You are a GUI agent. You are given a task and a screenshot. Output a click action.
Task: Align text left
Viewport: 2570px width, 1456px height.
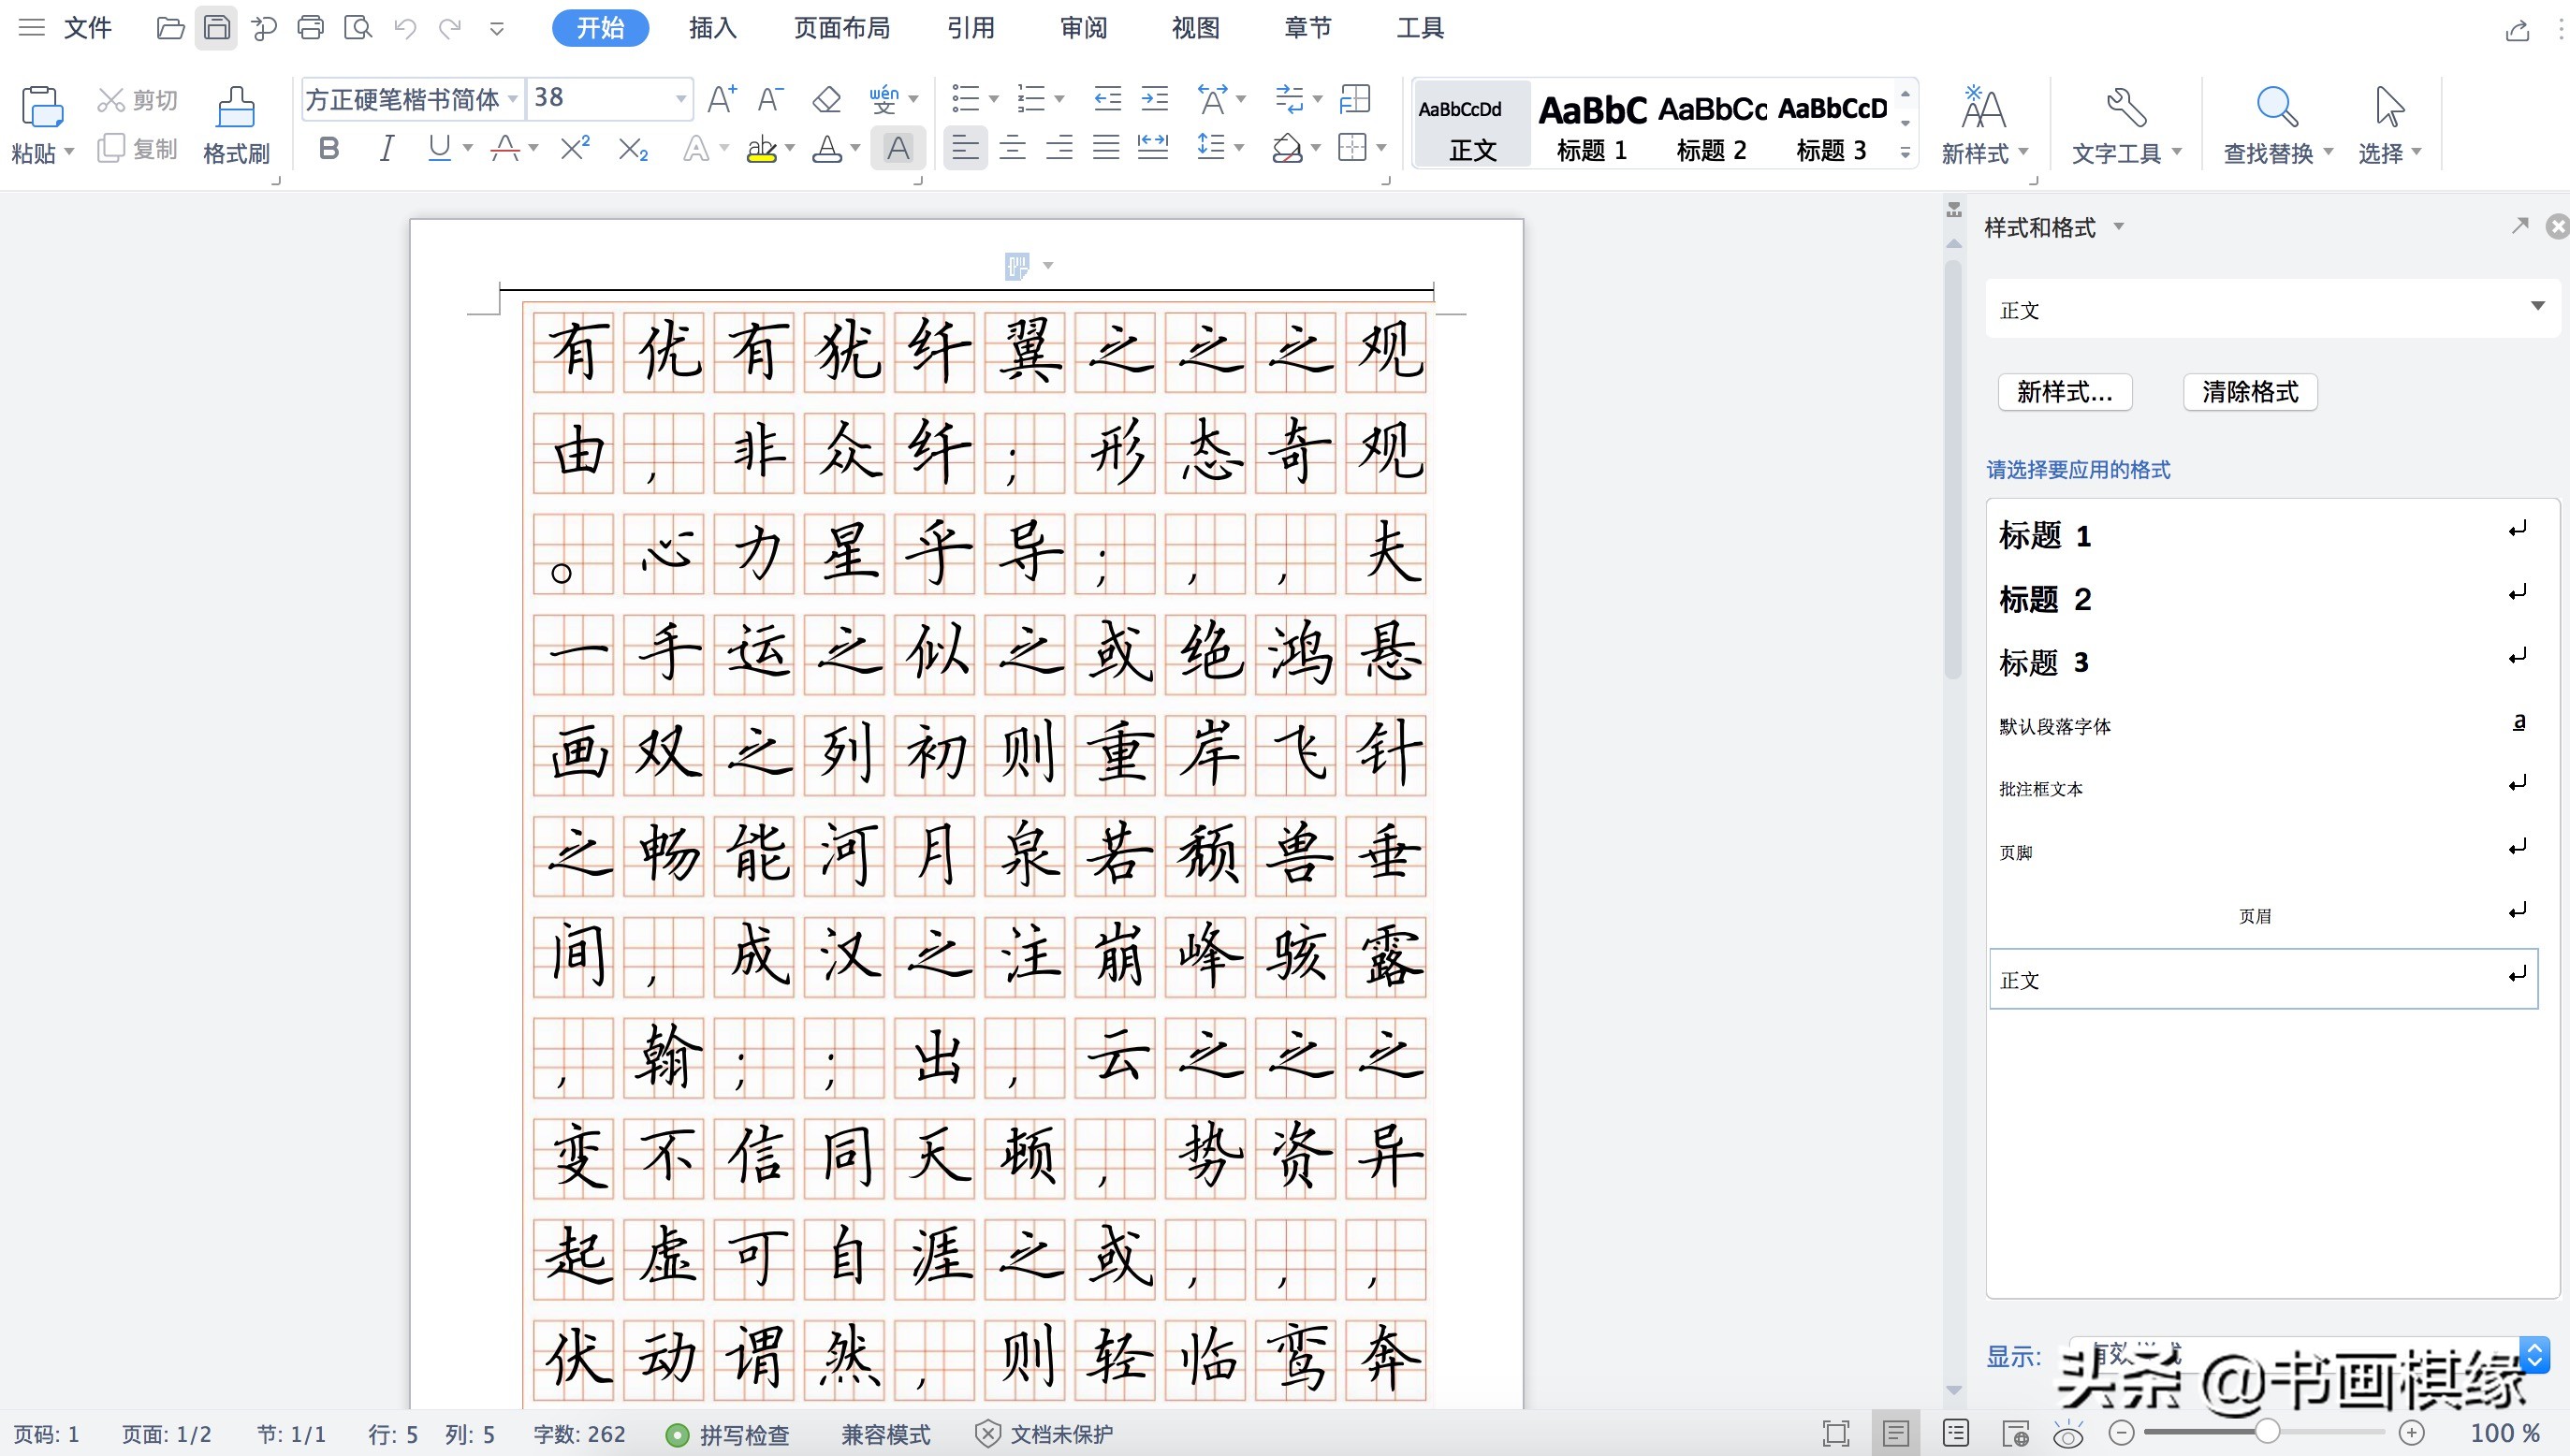(x=965, y=148)
